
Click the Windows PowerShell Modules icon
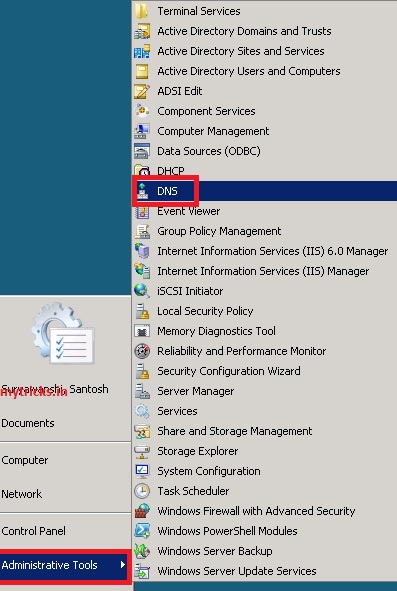142,531
